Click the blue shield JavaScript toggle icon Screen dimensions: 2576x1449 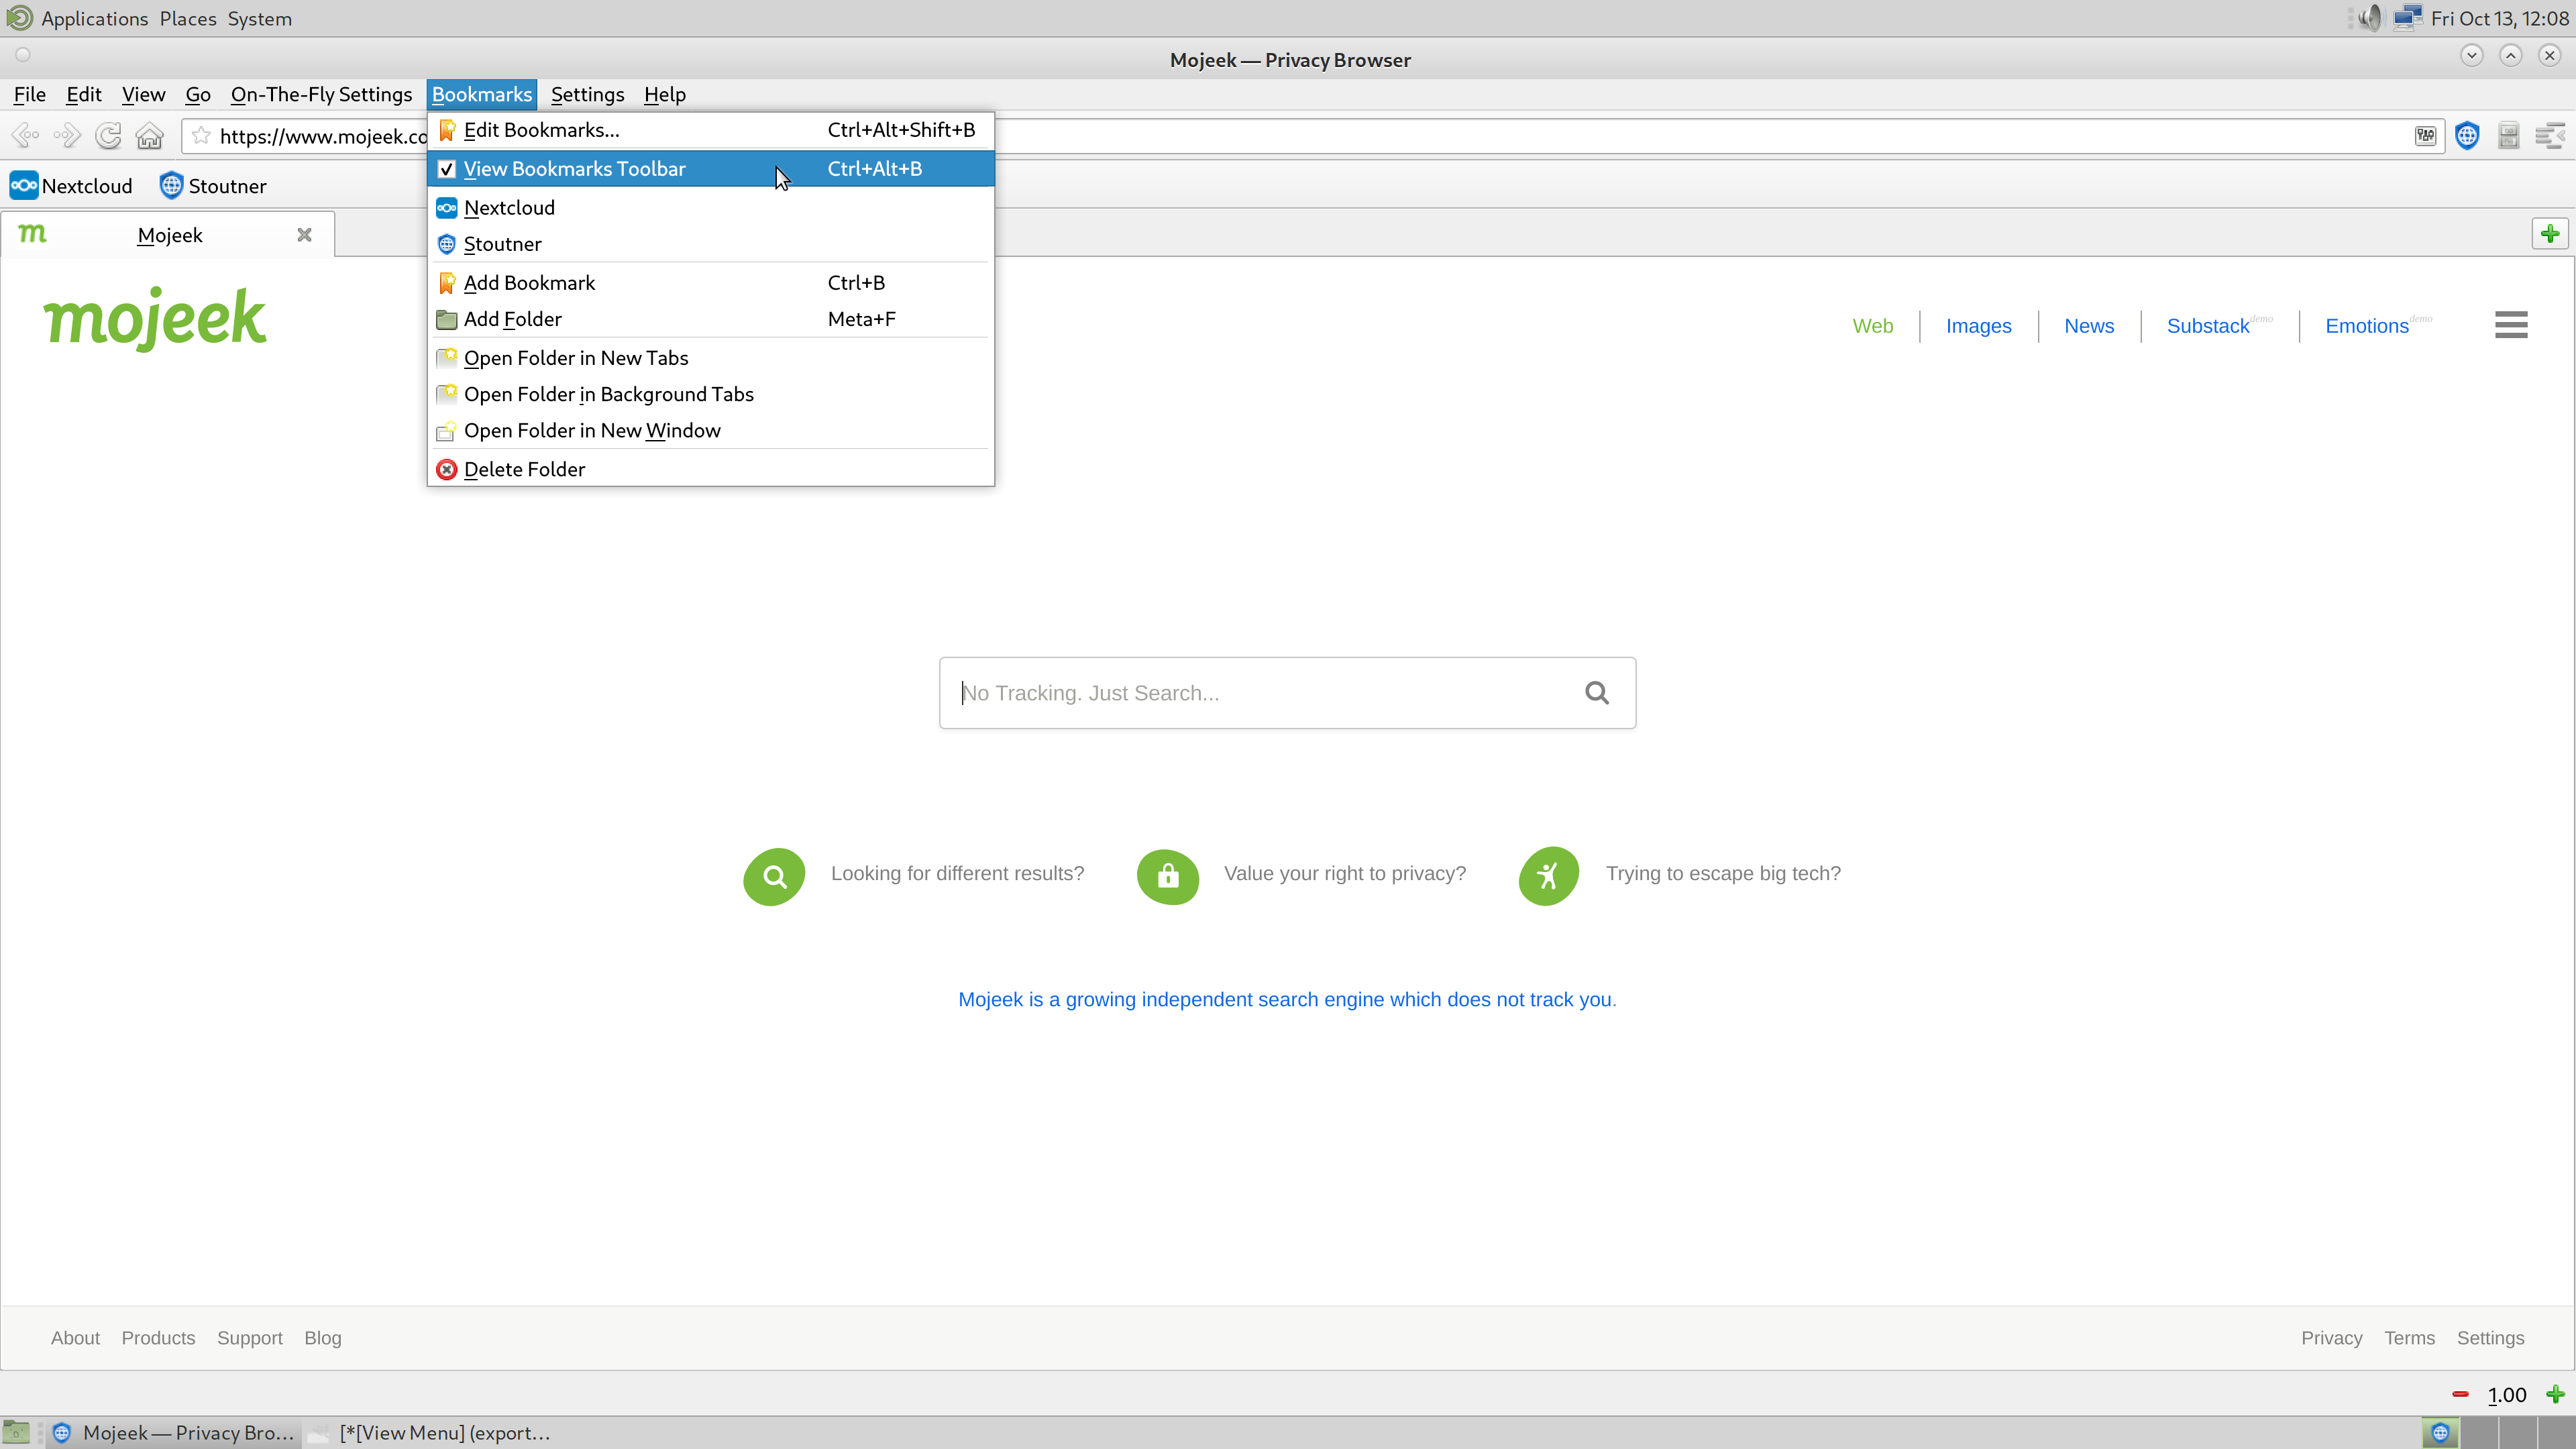(2467, 136)
